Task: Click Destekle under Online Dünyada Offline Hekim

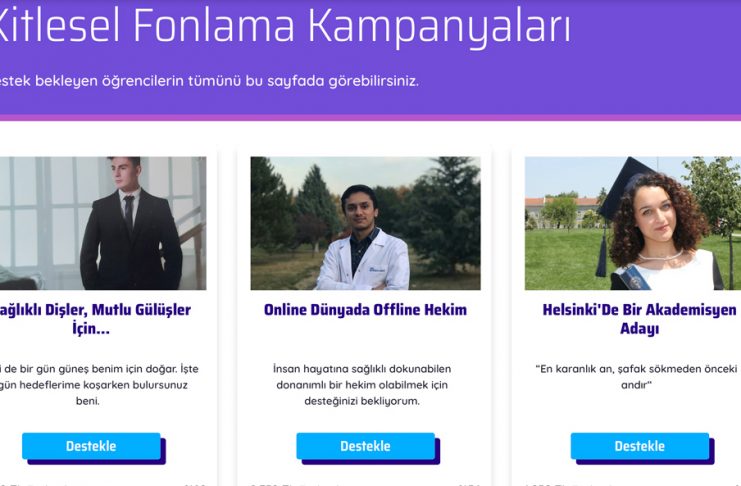Action: click(365, 446)
